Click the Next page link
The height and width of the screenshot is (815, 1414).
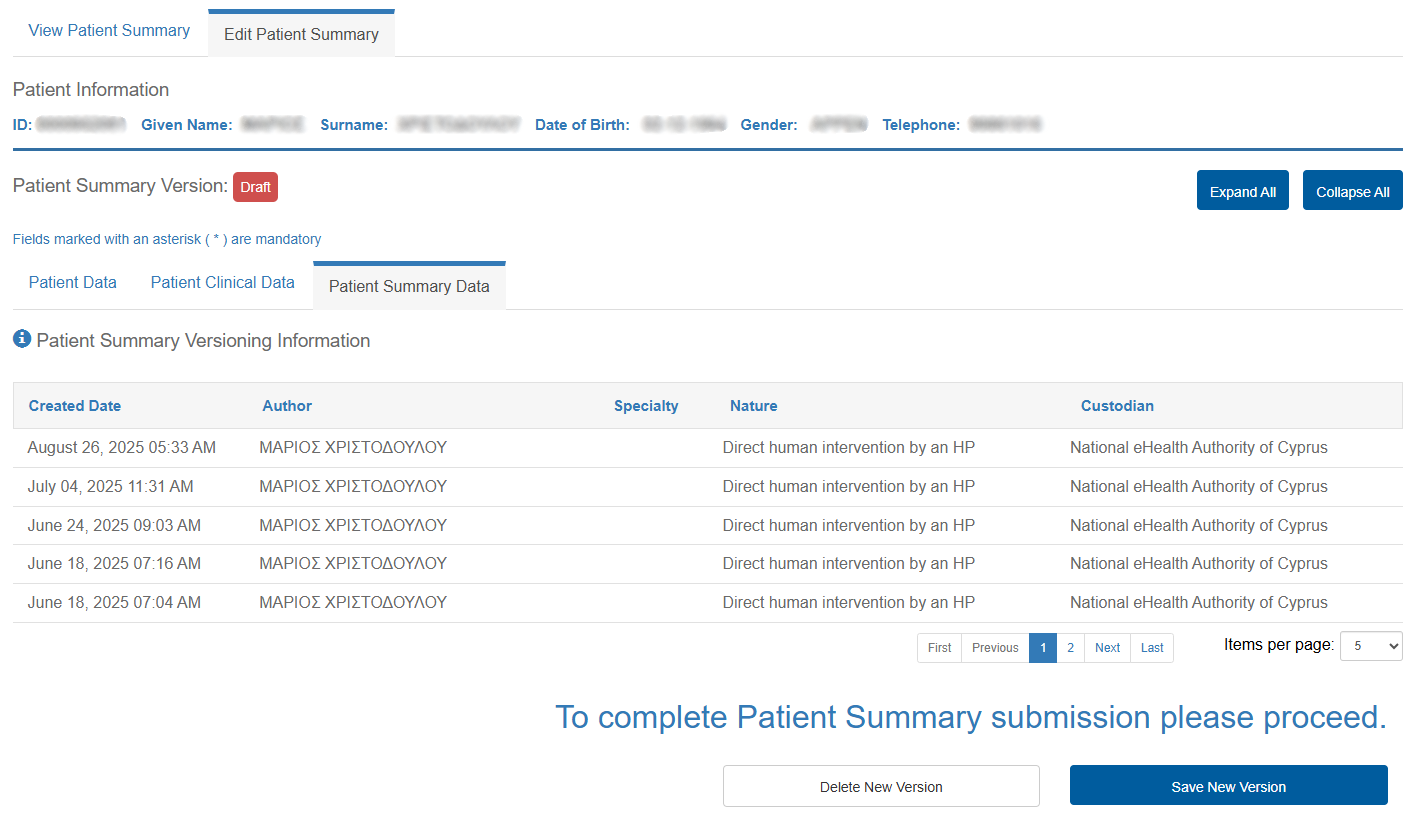1107,648
